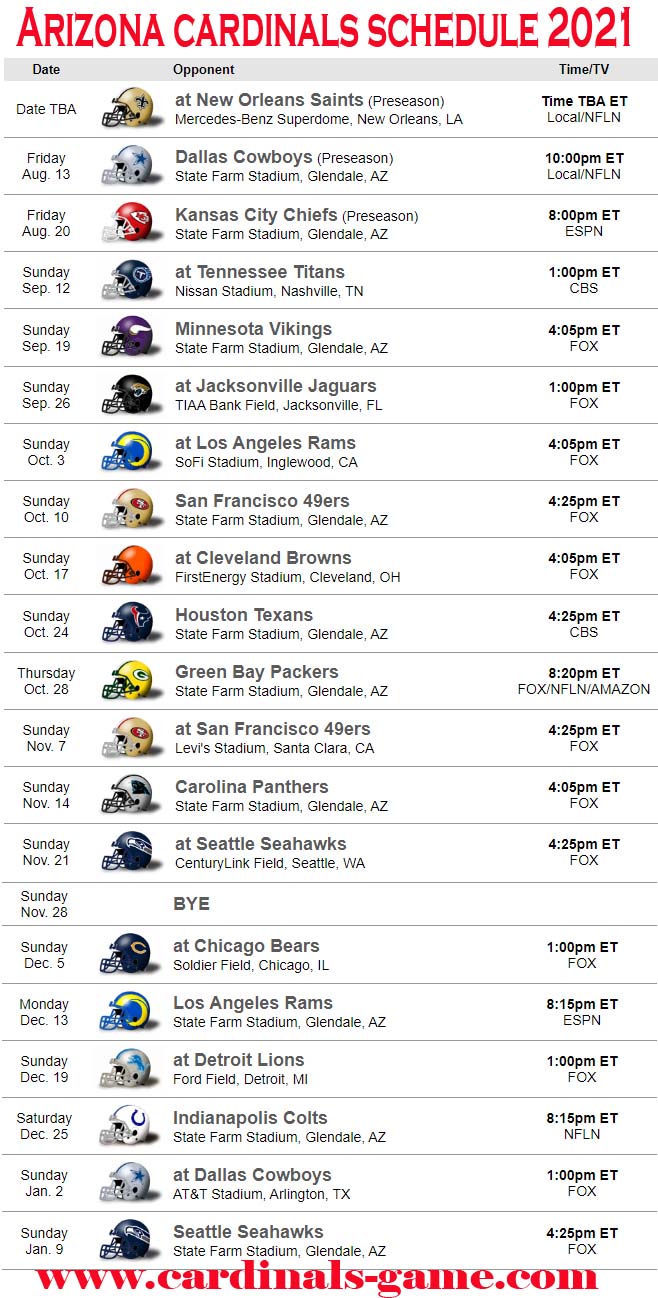Click the Houston Texans helmet icon

pyautogui.click(x=127, y=622)
